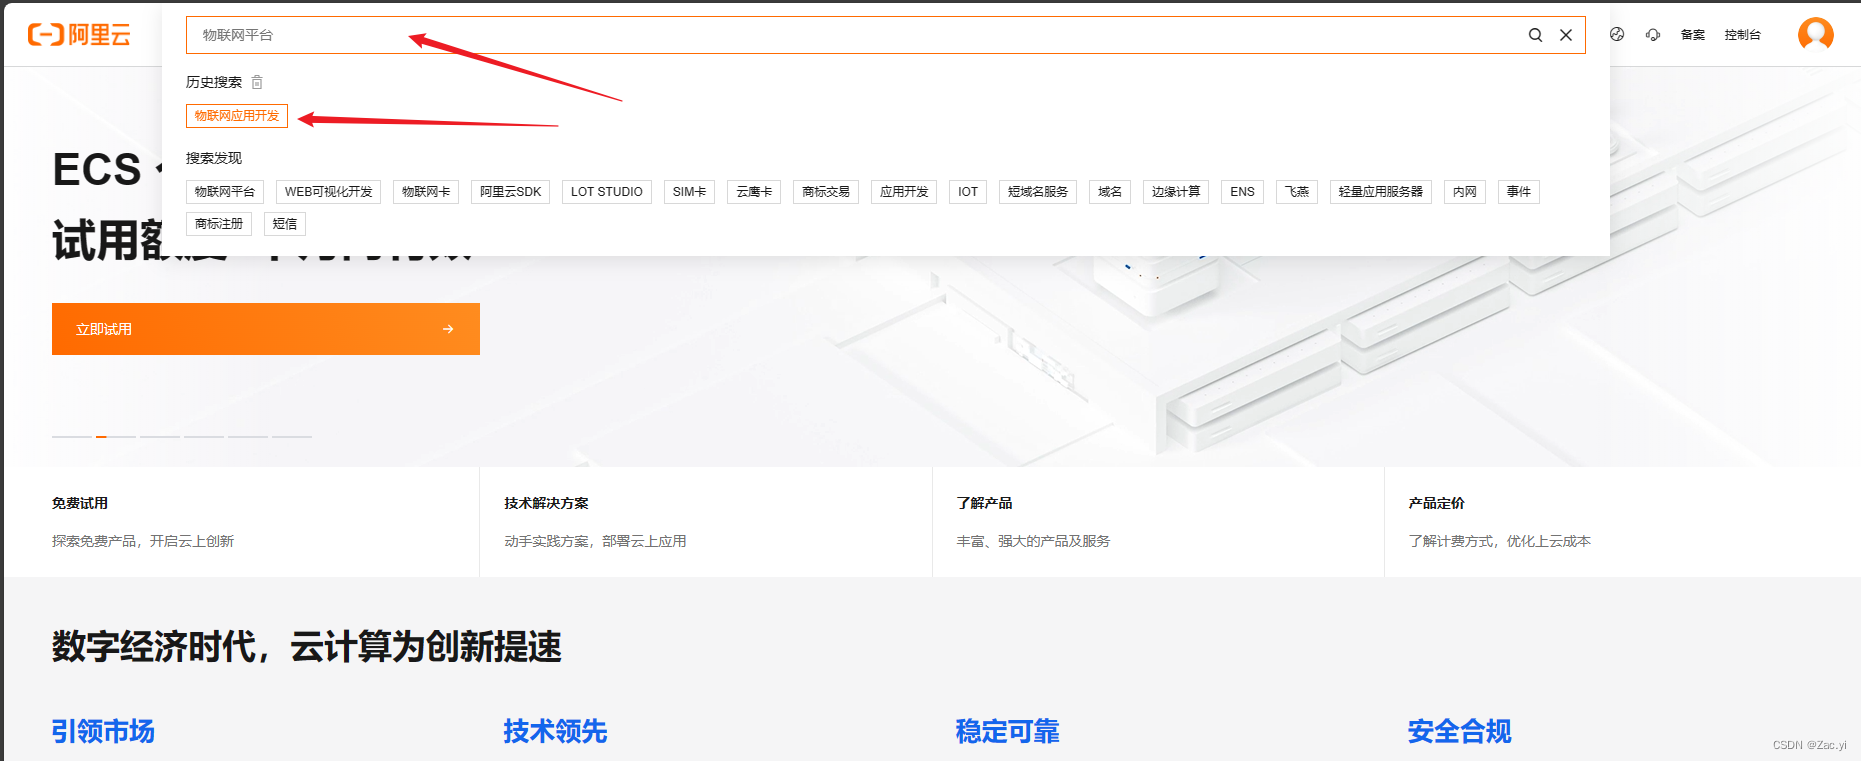Select suggestion tag IOT
The width and height of the screenshot is (1861, 761).
tap(968, 192)
